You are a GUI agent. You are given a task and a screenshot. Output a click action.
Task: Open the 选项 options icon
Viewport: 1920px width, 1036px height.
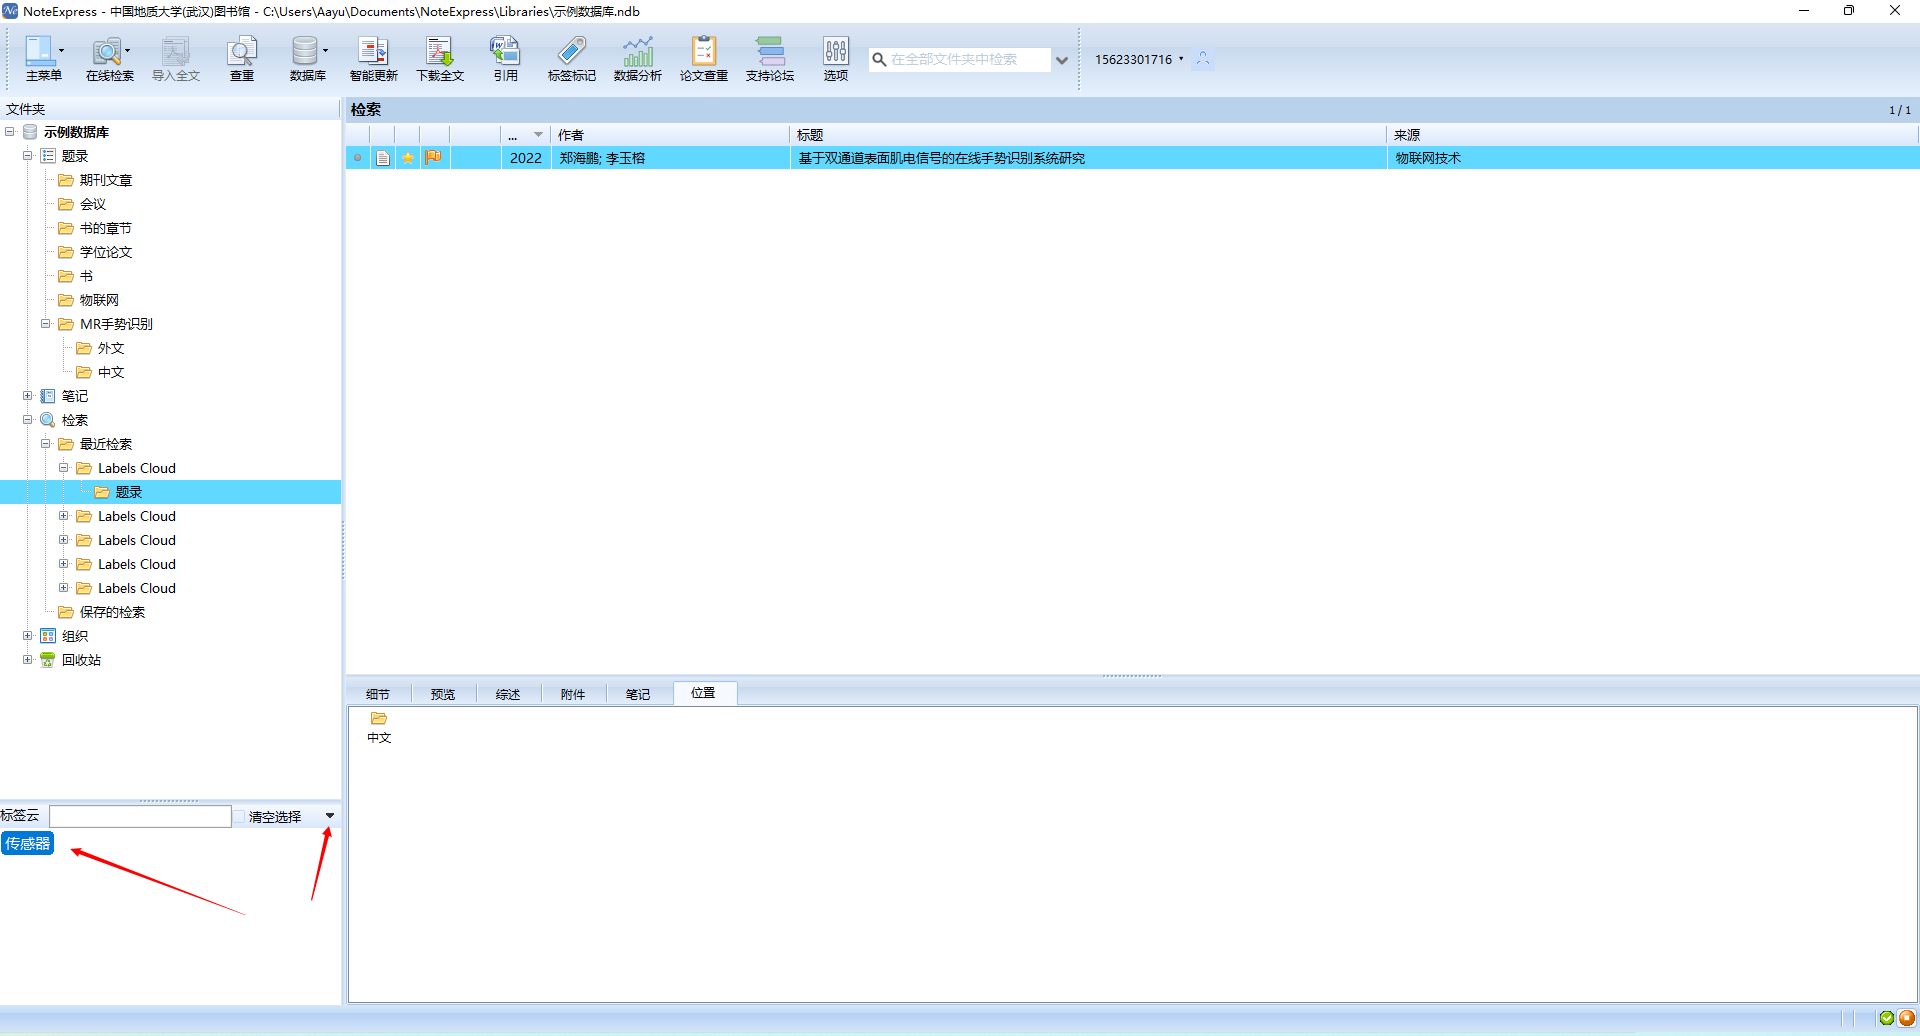(835, 59)
